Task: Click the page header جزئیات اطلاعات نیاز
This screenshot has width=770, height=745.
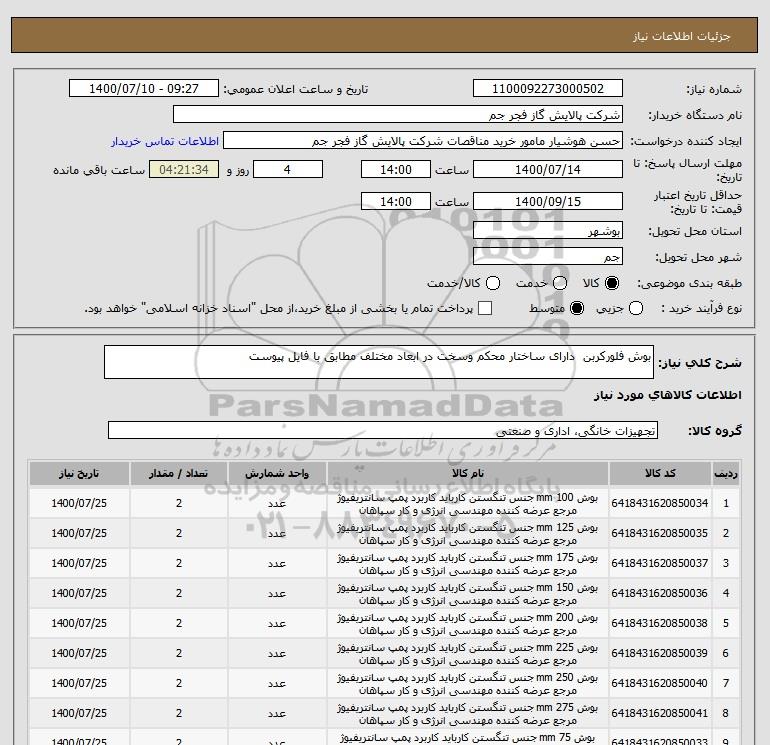Action: pos(682,36)
